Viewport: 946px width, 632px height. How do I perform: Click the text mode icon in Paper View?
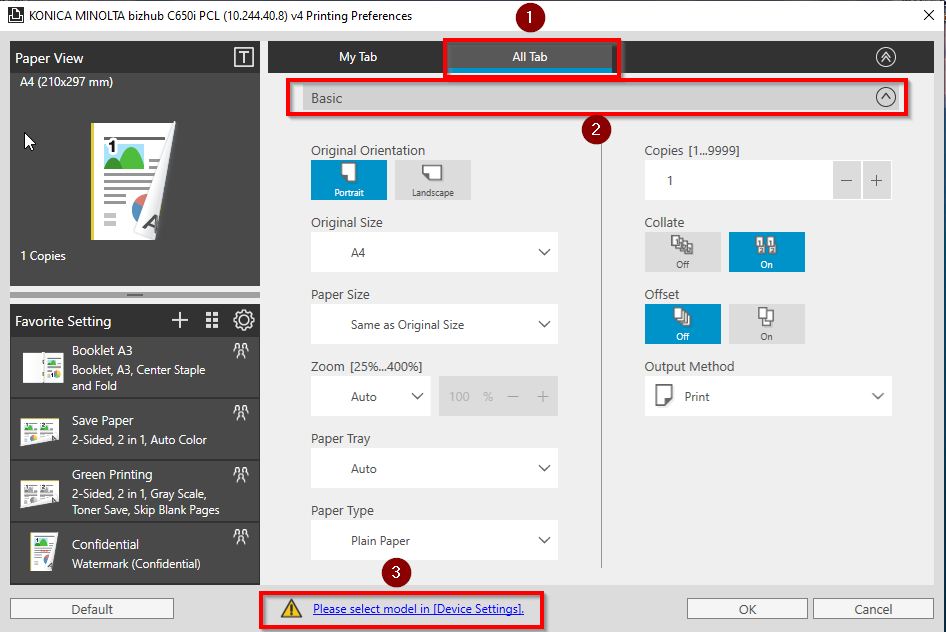click(243, 58)
